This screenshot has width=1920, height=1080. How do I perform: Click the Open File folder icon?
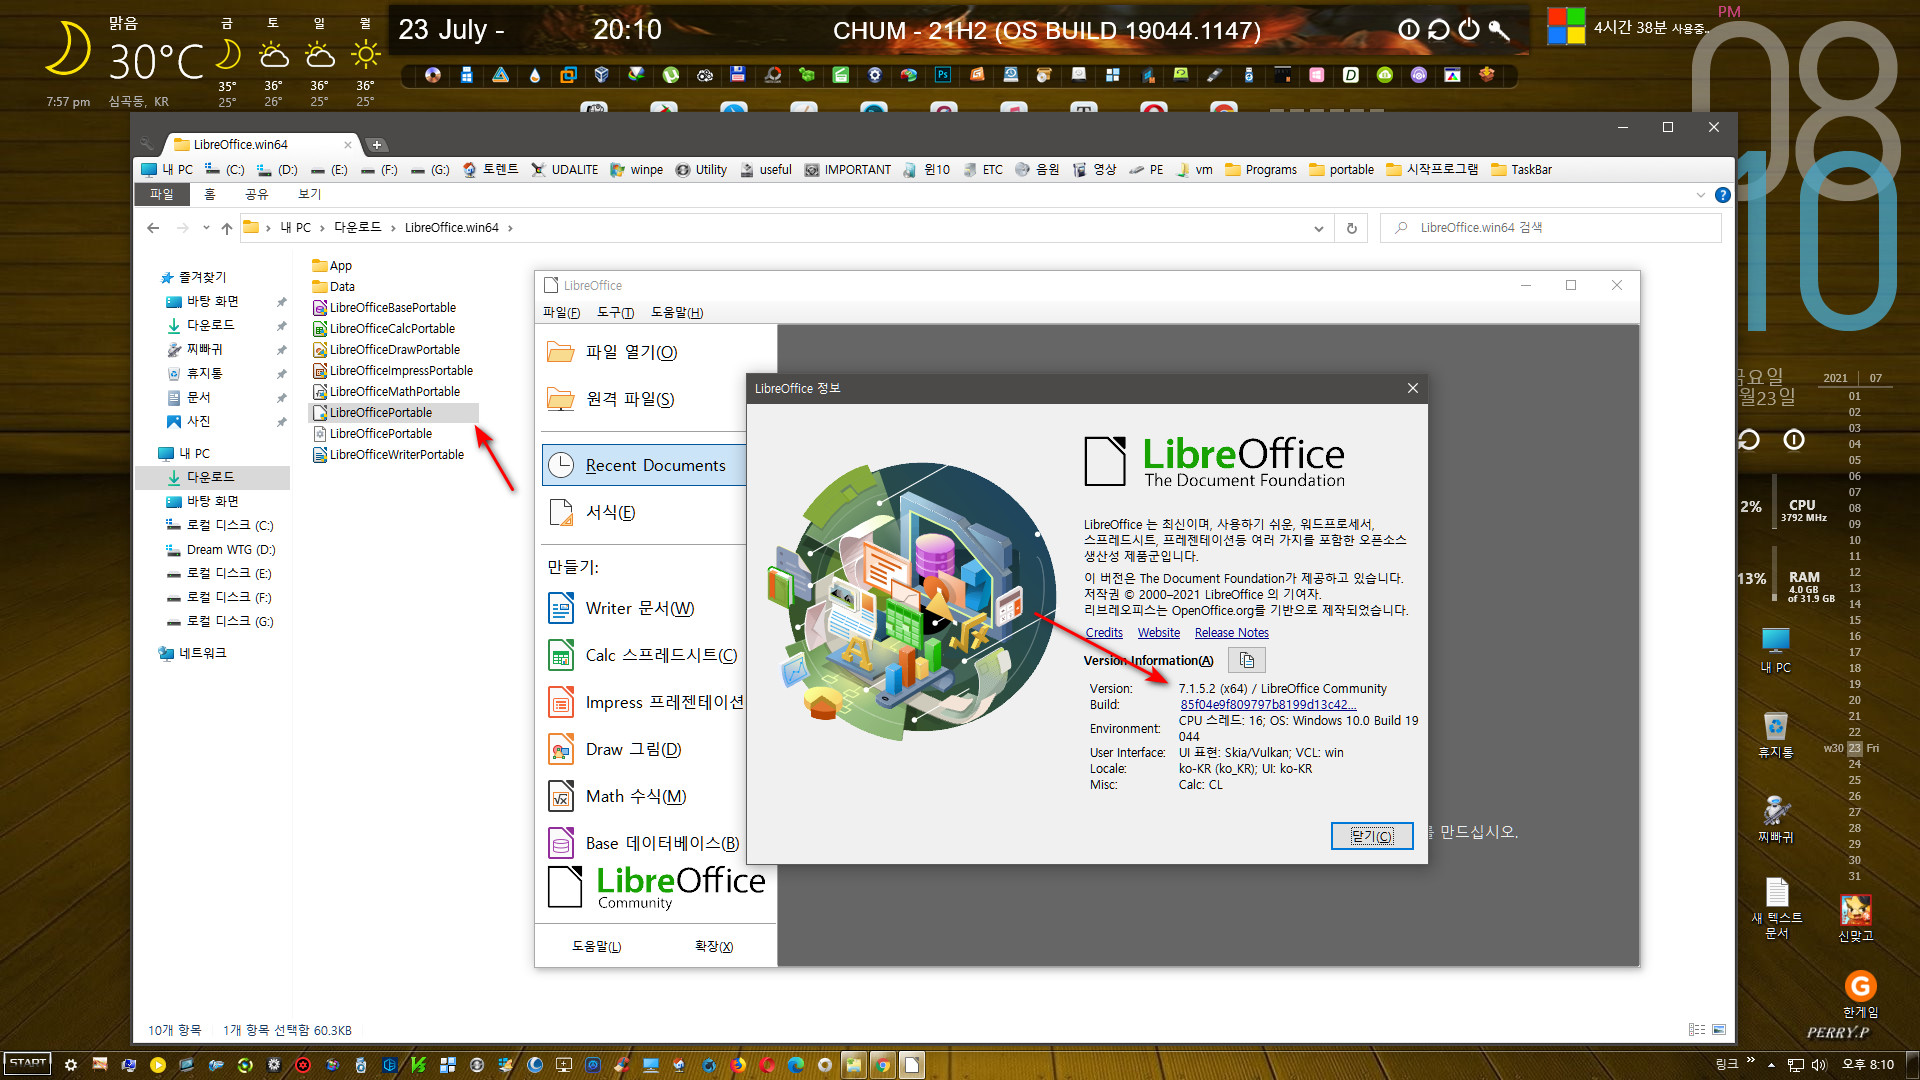(561, 352)
